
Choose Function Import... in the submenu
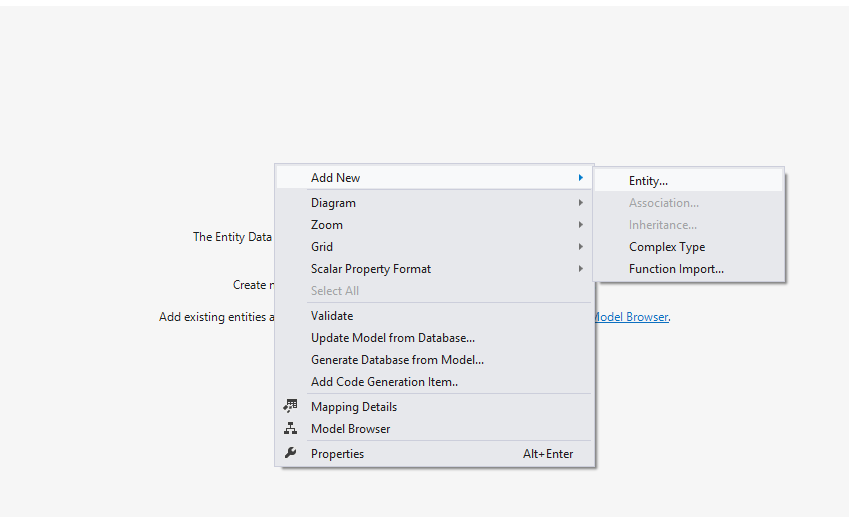(x=688, y=269)
